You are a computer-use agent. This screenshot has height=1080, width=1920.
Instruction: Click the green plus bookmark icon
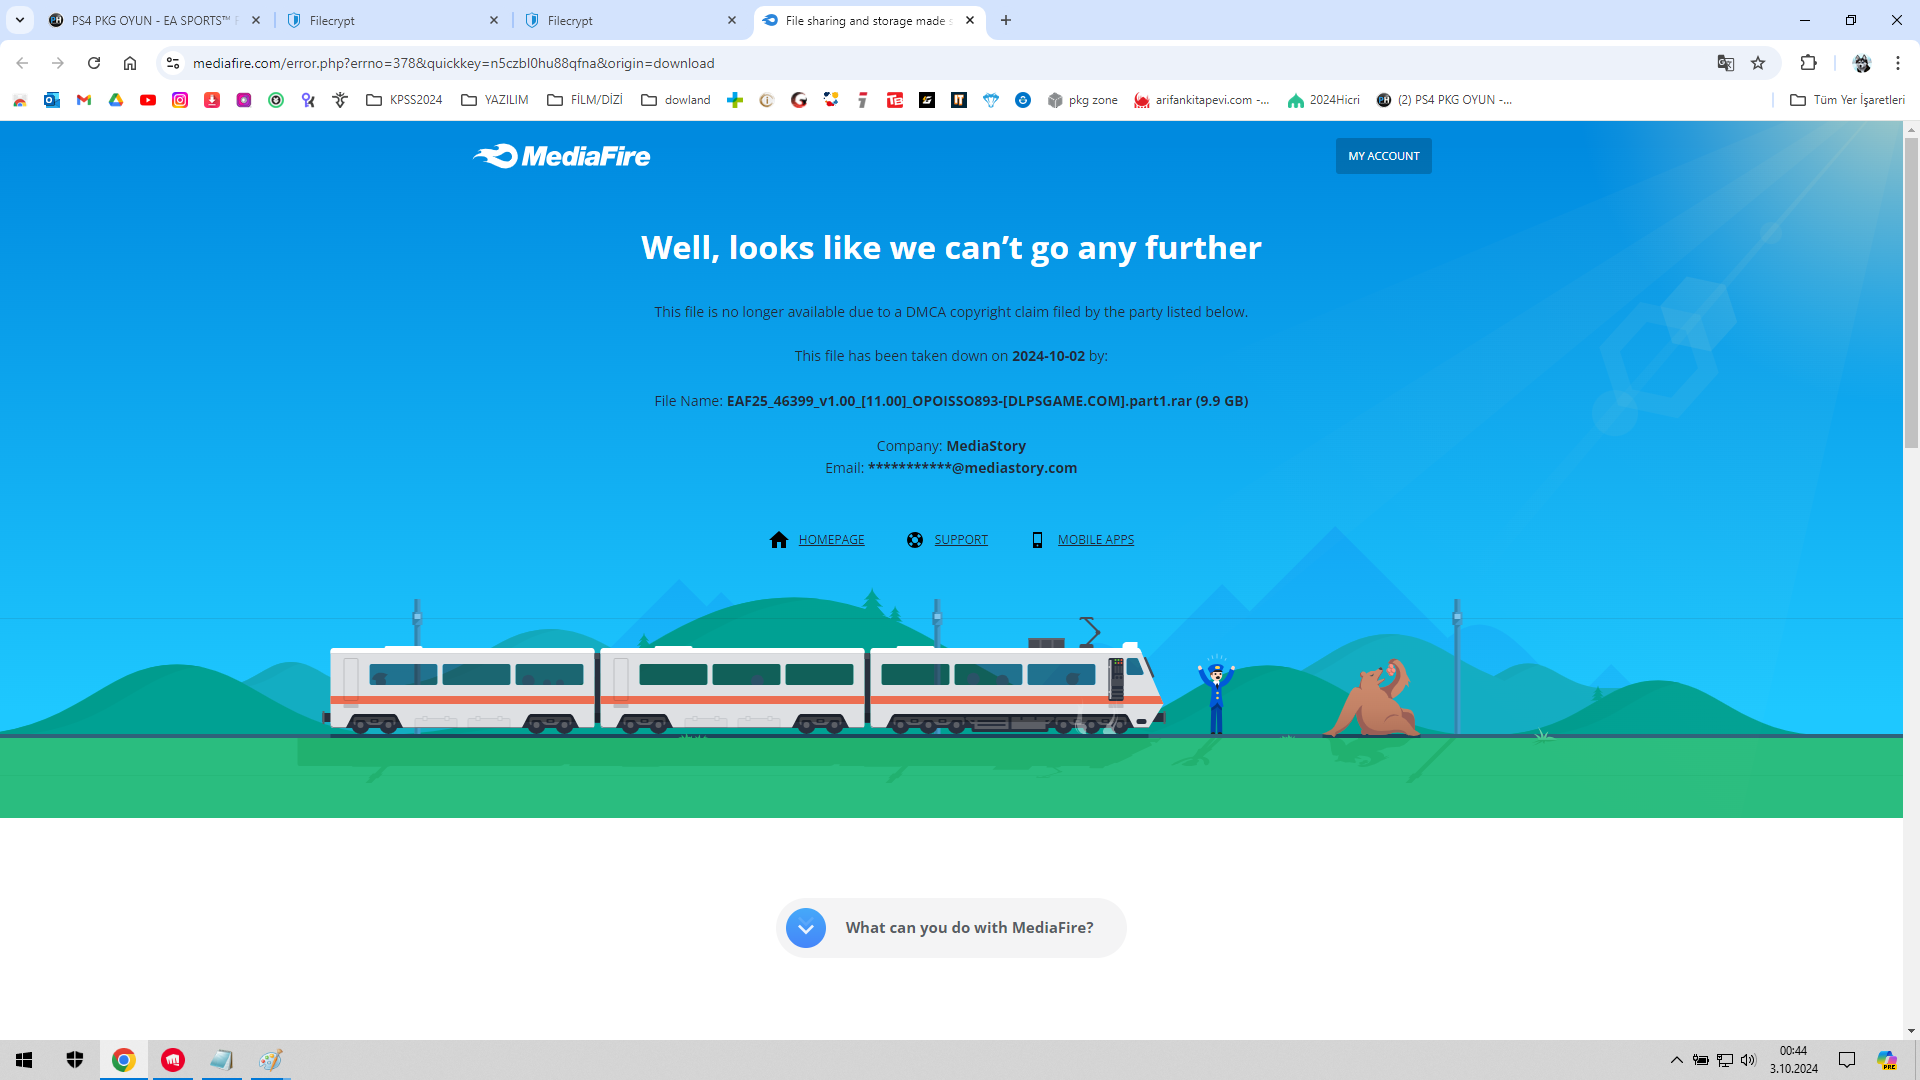(x=735, y=100)
